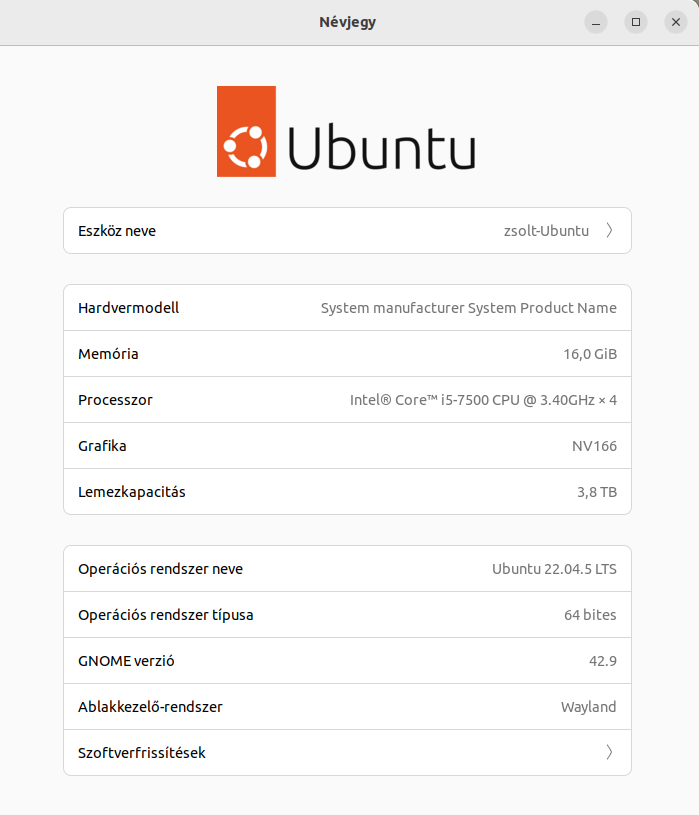Click the Ubuntu wordmark text
This screenshot has height=815, width=699.
[x=381, y=146]
